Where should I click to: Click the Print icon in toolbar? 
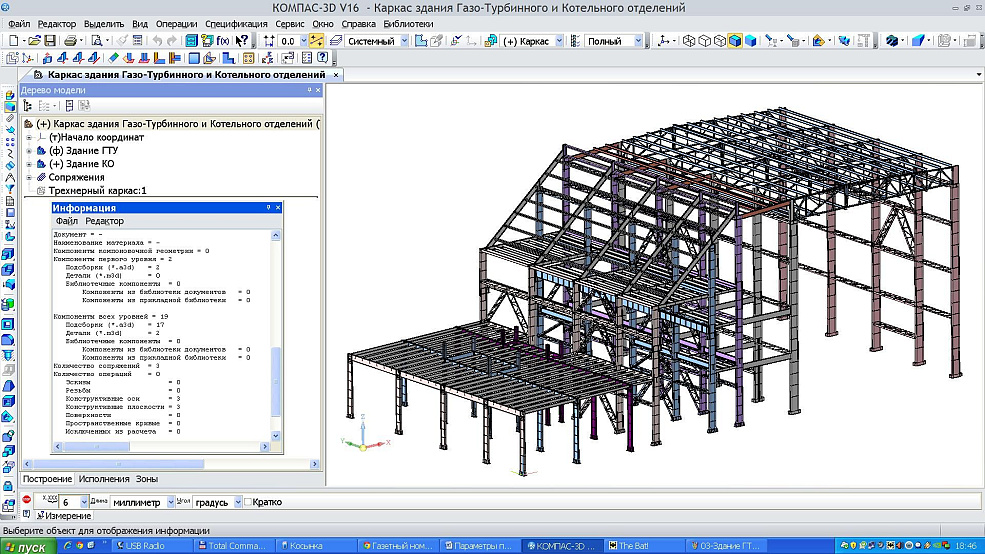[x=70, y=41]
